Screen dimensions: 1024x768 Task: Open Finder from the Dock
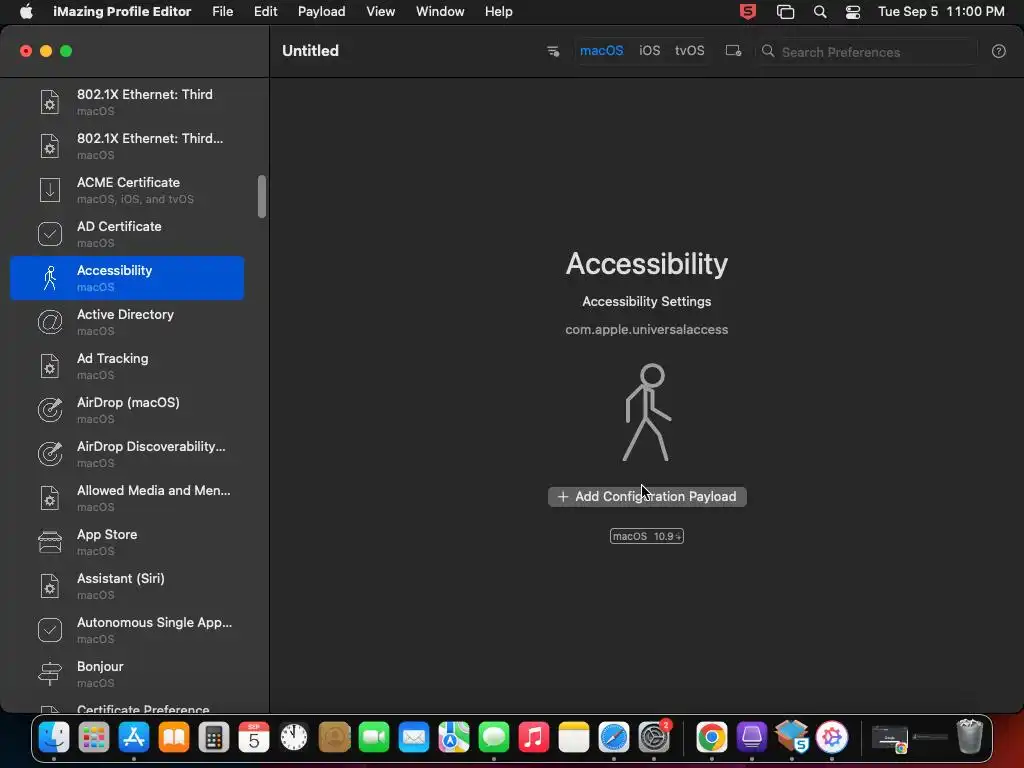[x=54, y=738]
